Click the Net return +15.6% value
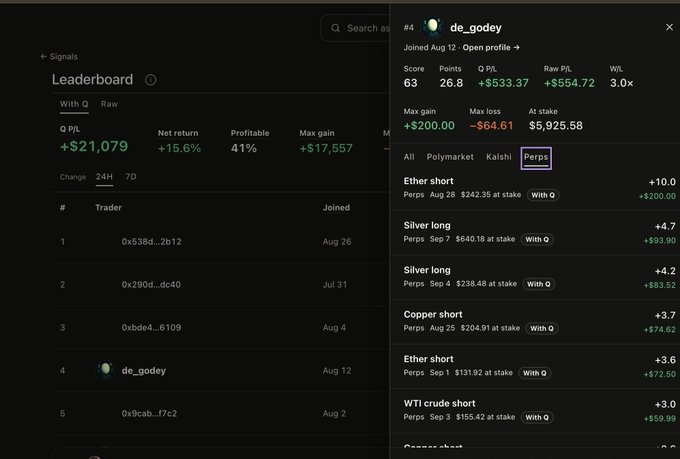 [x=179, y=148]
